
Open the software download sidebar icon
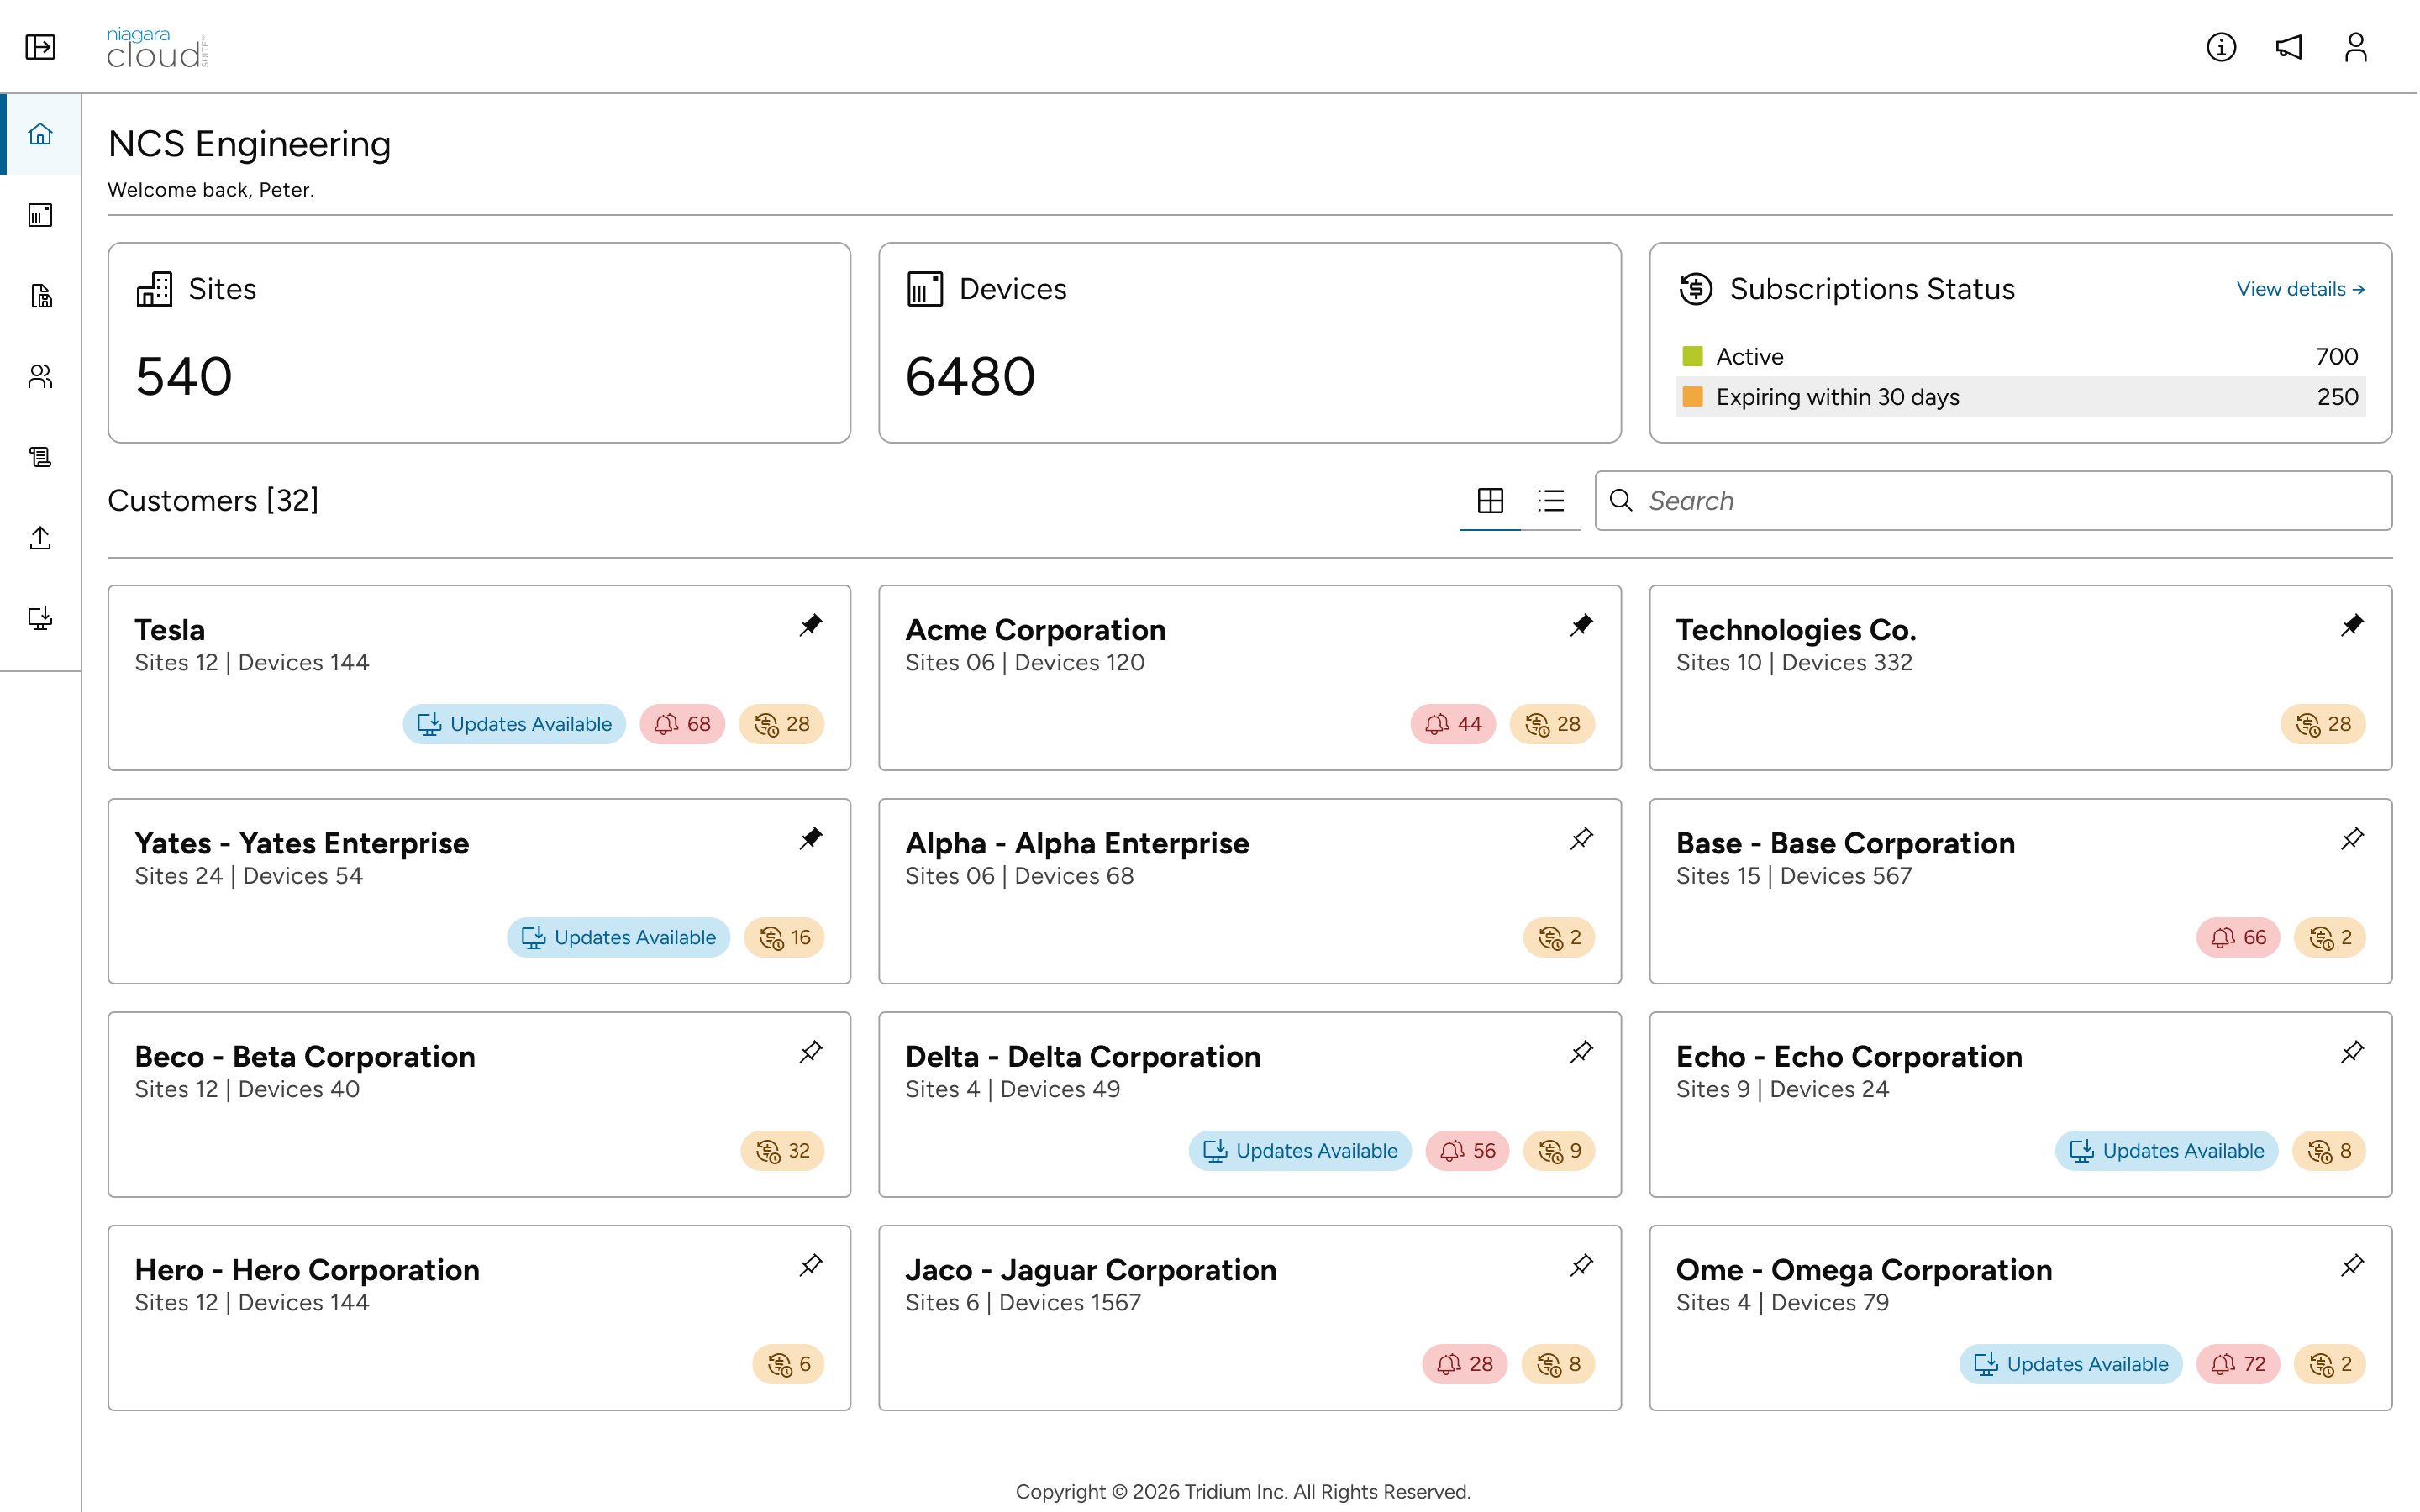[40, 618]
